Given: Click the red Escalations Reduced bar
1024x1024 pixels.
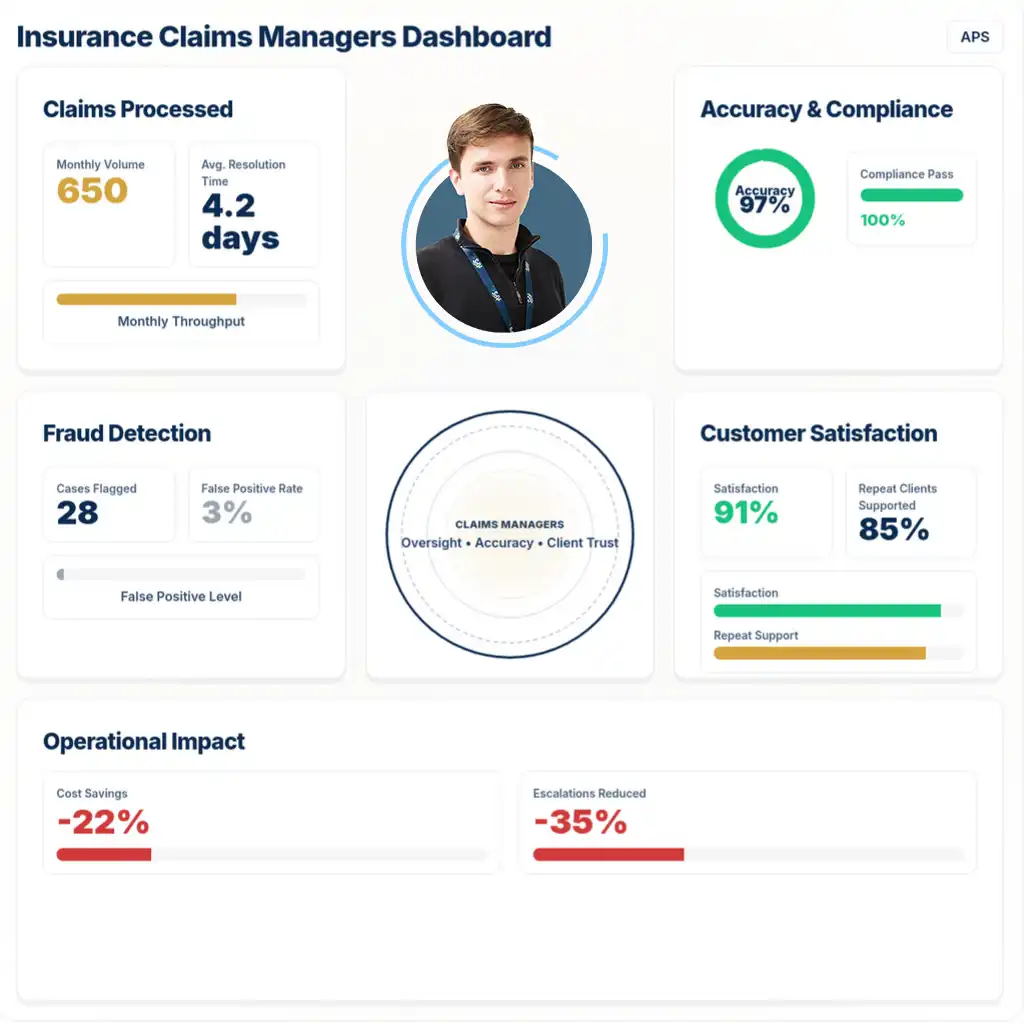Looking at the screenshot, I should click(x=608, y=855).
